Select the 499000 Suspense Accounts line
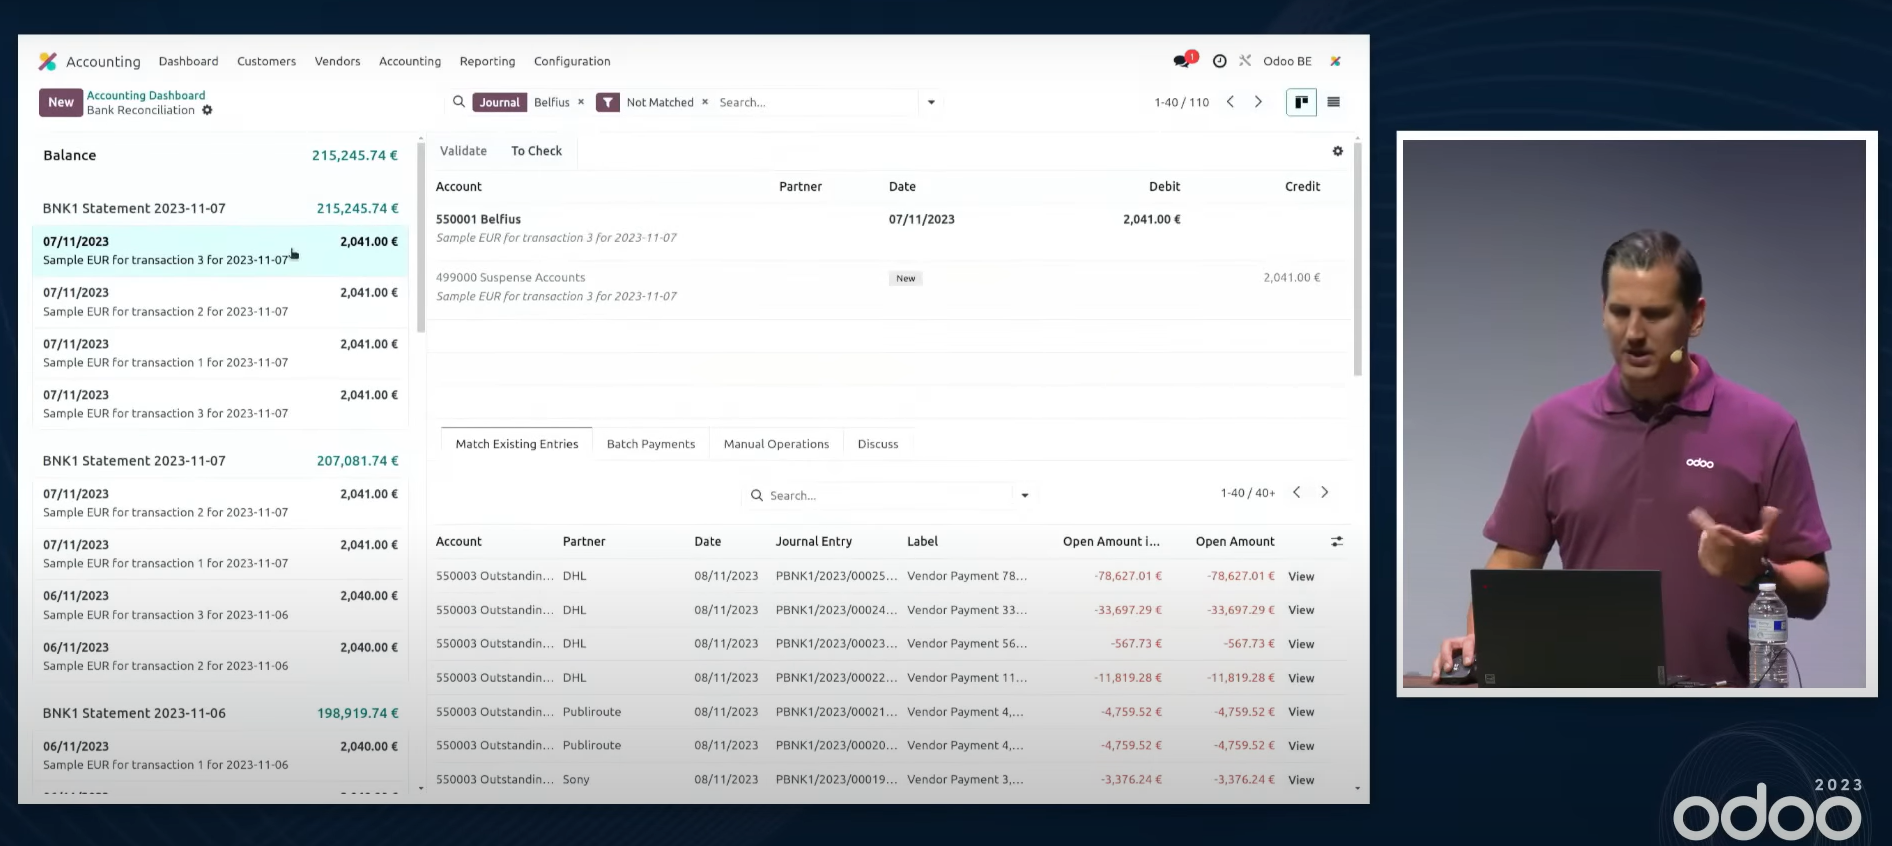 pyautogui.click(x=889, y=287)
